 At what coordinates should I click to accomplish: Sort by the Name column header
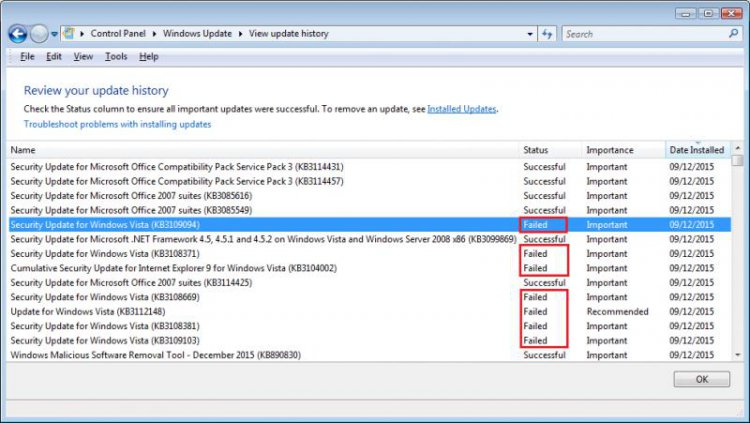[x=263, y=150]
